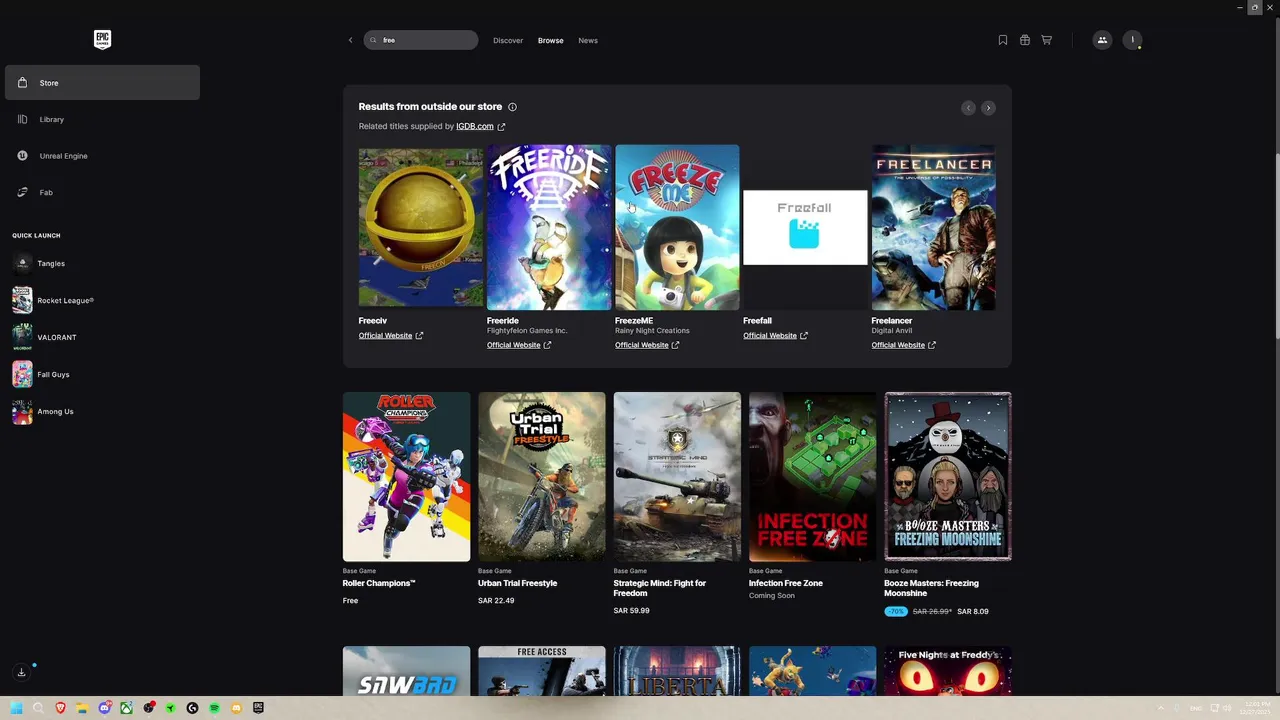The height and width of the screenshot is (720, 1280).
Task: Open Freeride's Official Website link
Action: pyautogui.click(x=519, y=345)
